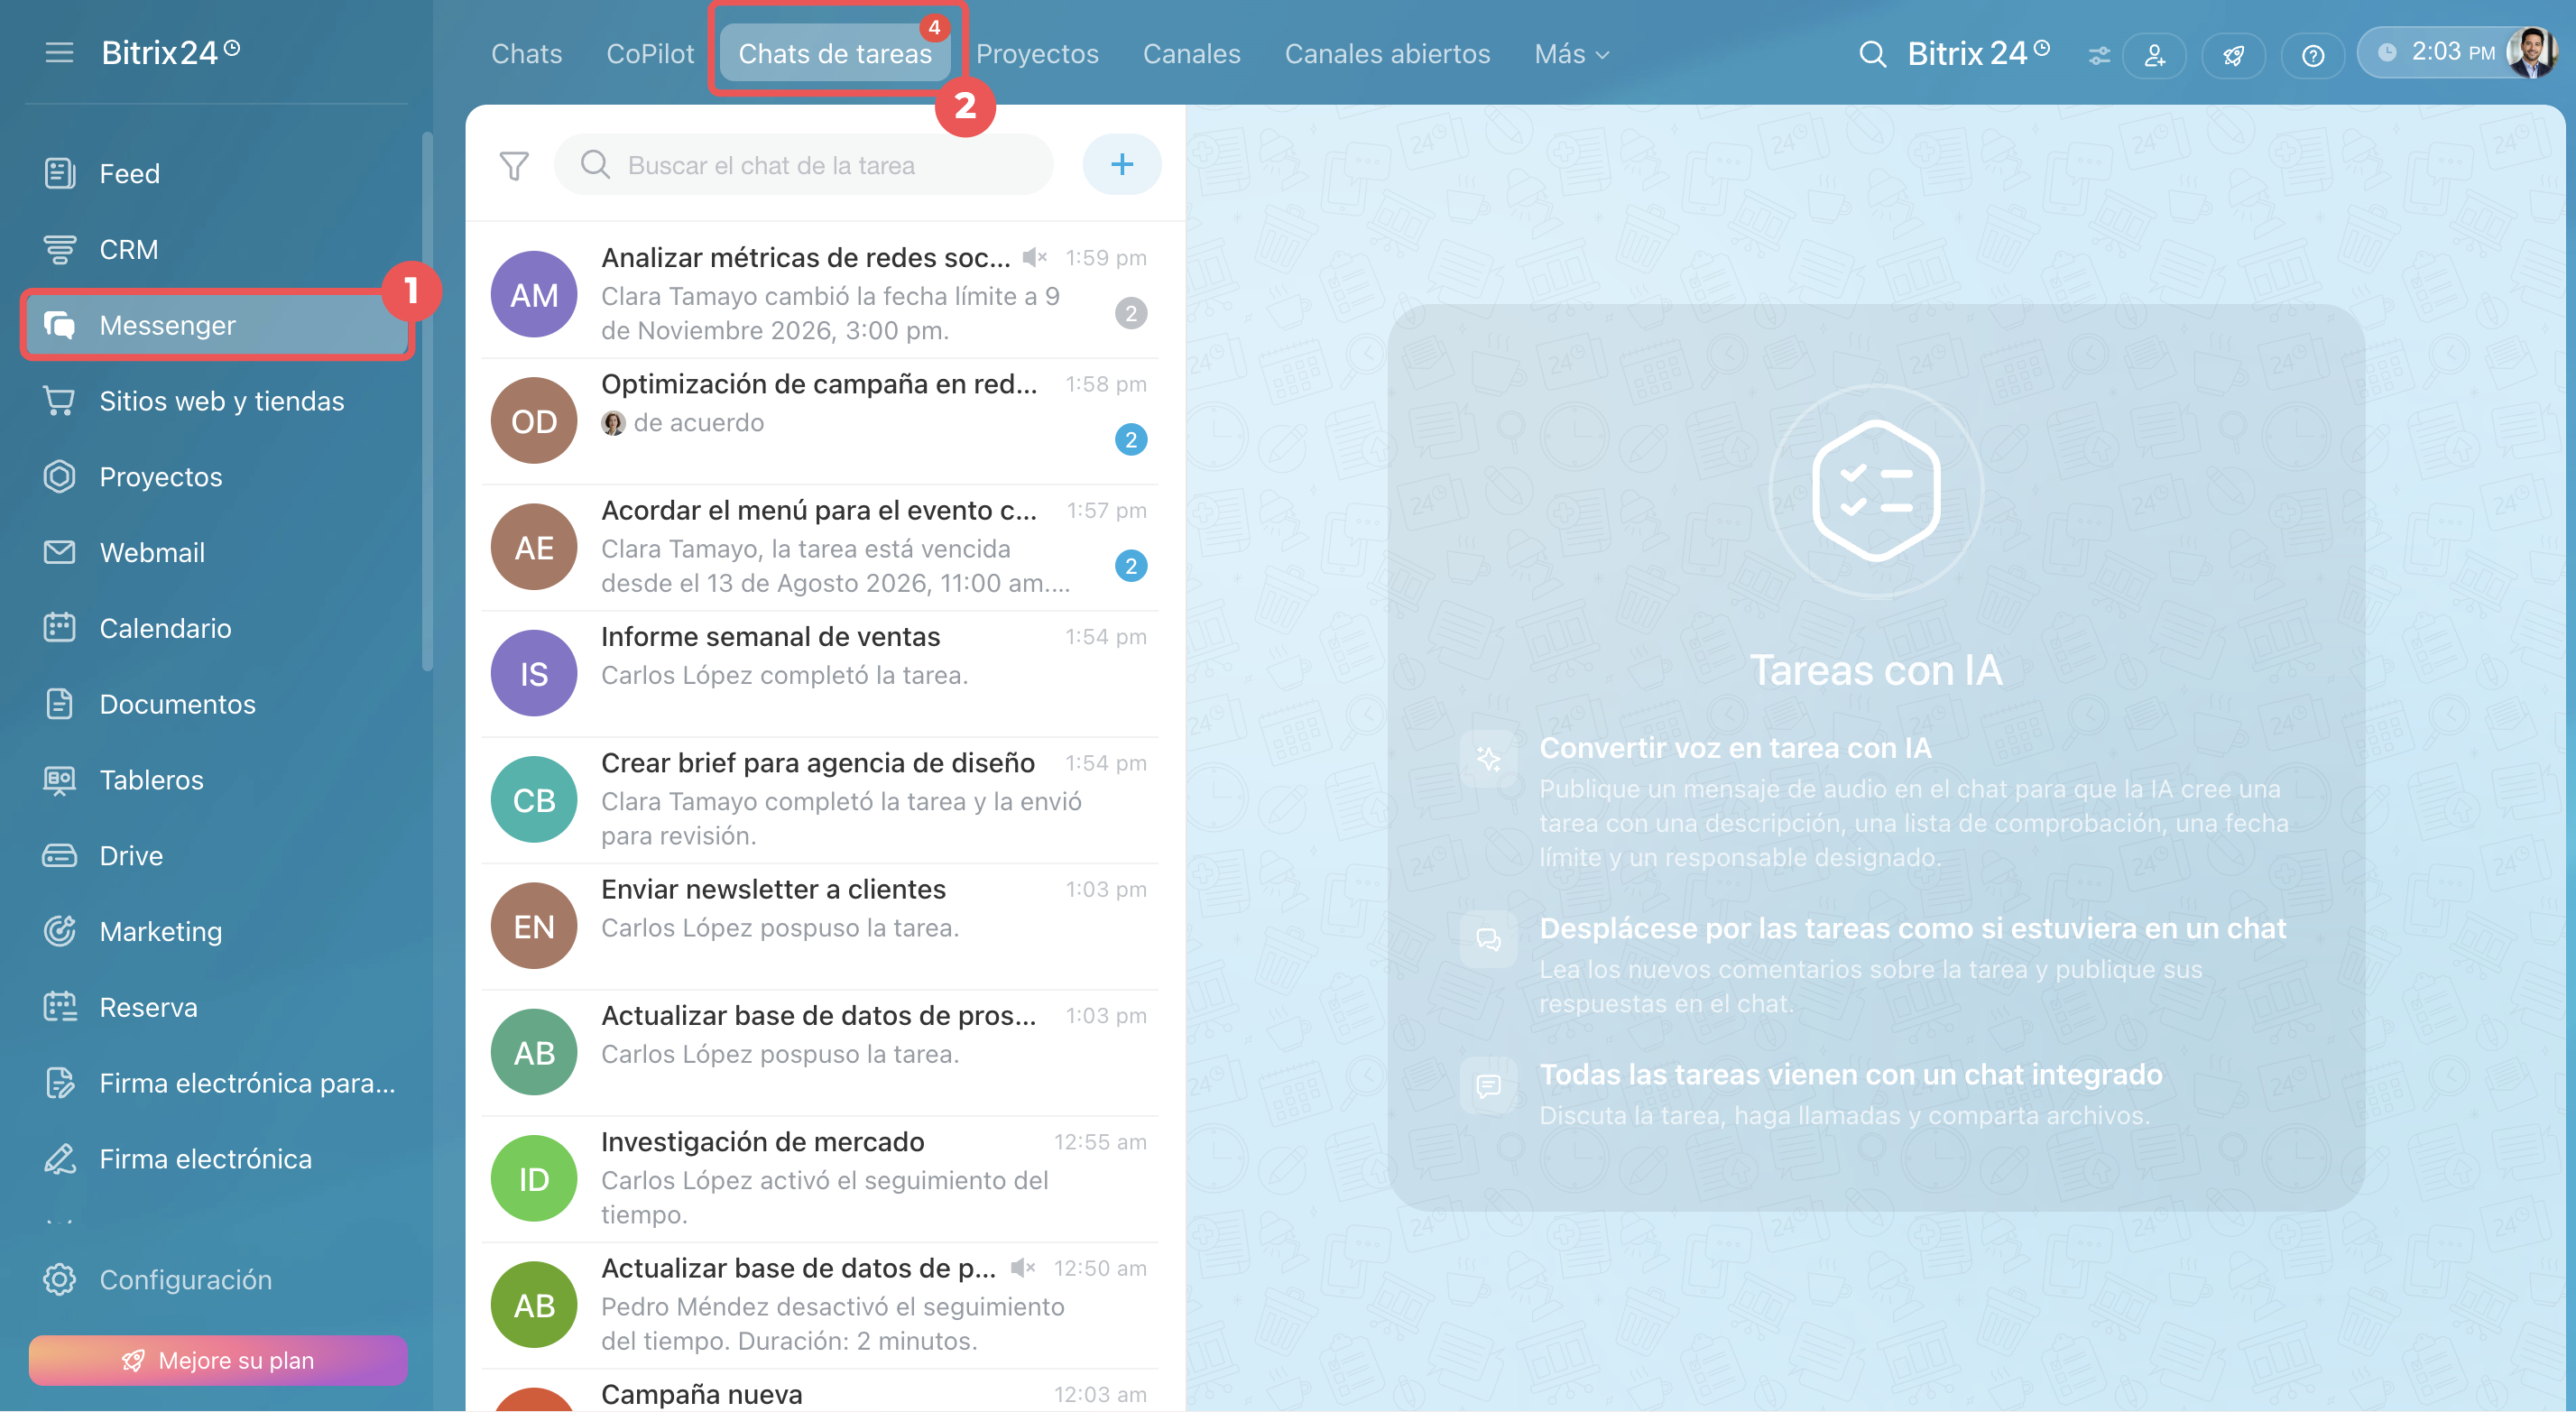The width and height of the screenshot is (2576, 1412).
Task: Open the Acordar el menú para el evento chat
Action: click(820, 547)
